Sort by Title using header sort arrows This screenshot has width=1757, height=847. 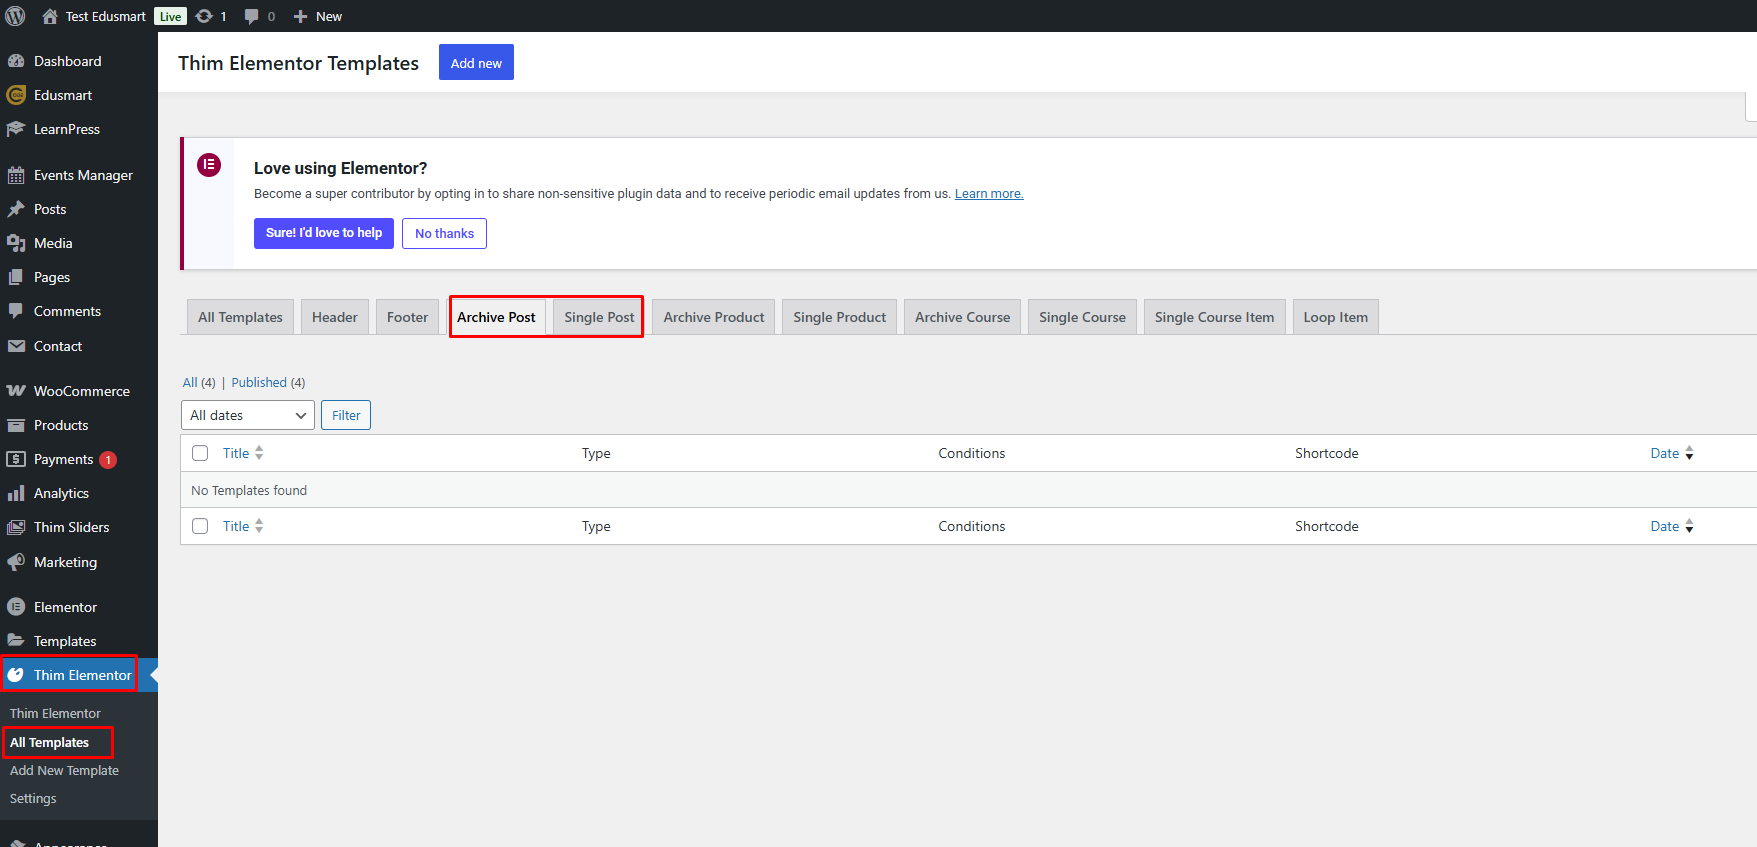coord(259,453)
